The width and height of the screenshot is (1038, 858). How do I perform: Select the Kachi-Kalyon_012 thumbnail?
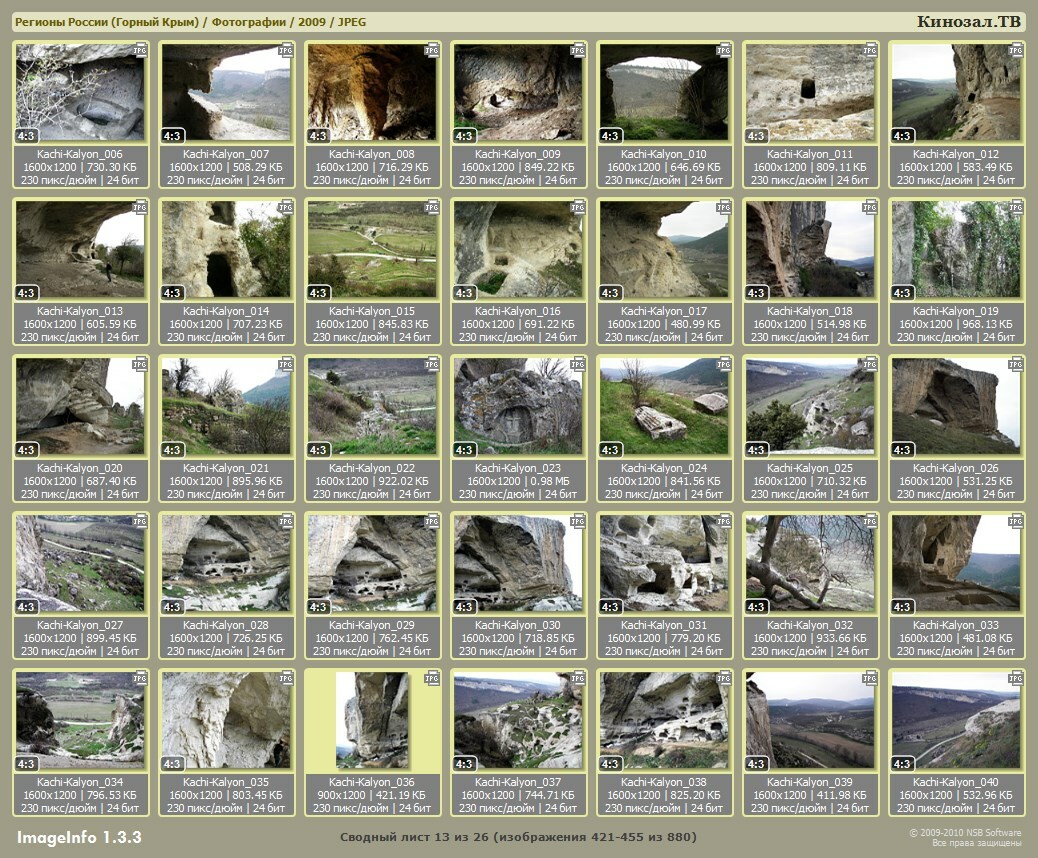click(956, 92)
